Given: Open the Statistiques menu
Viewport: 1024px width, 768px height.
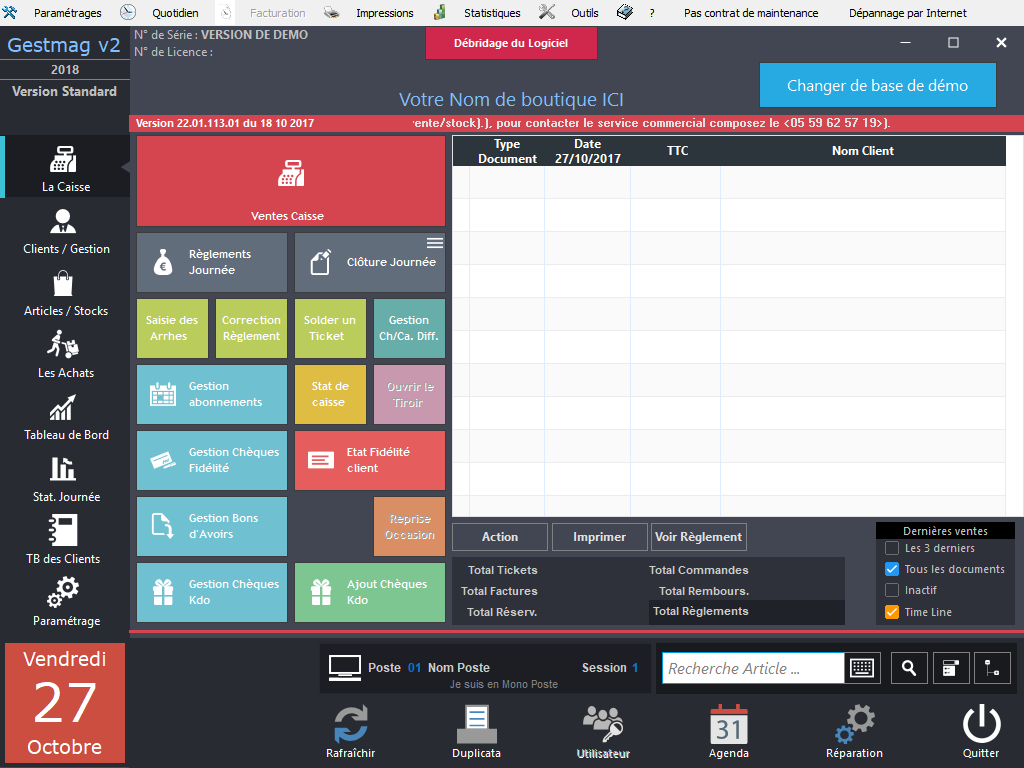Looking at the screenshot, I should point(492,13).
